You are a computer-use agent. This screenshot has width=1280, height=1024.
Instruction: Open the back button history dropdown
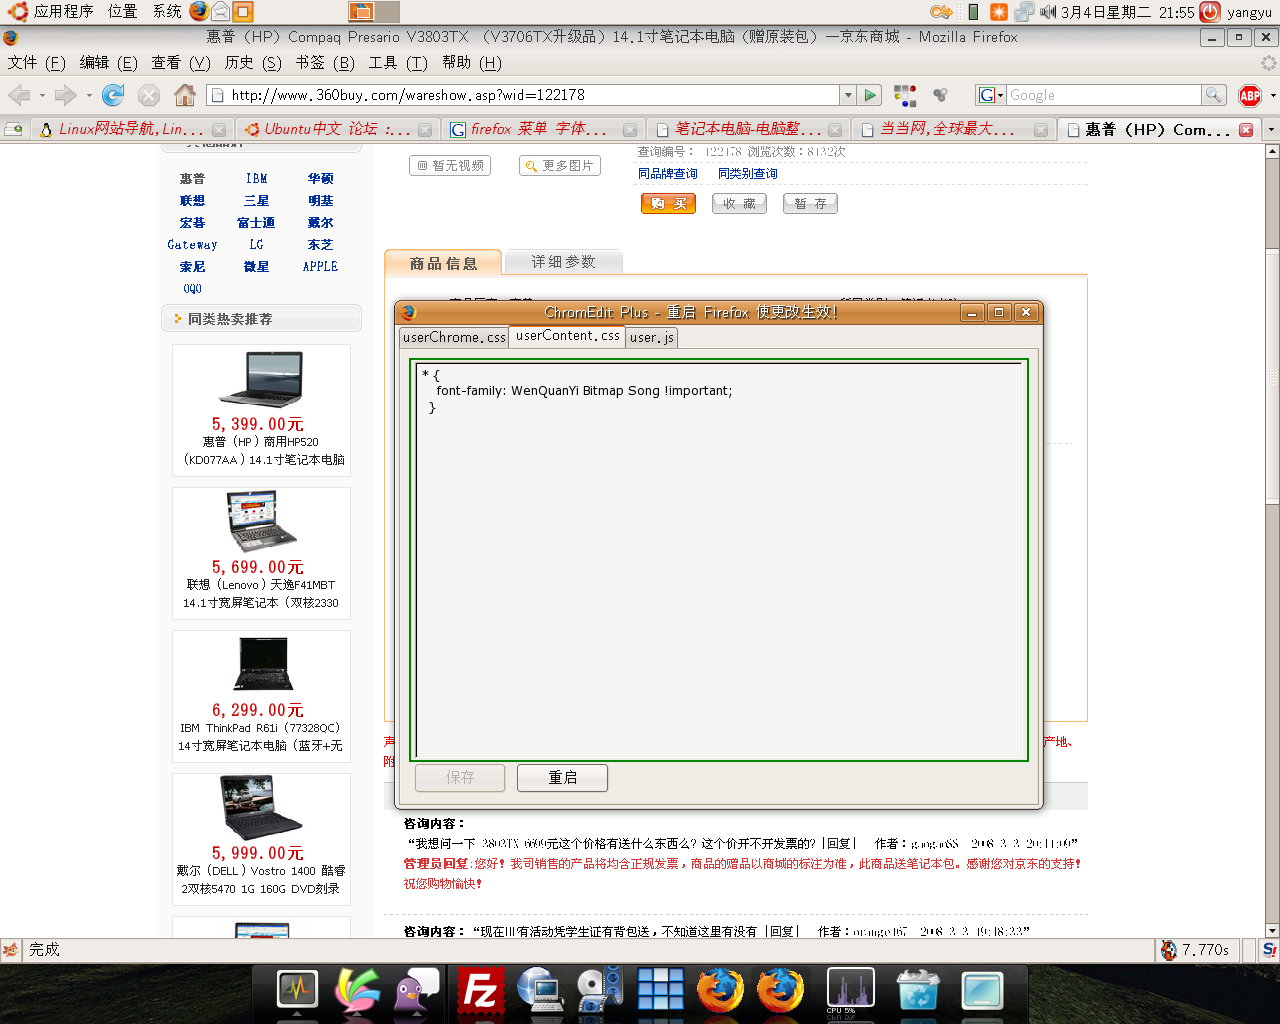click(42, 96)
